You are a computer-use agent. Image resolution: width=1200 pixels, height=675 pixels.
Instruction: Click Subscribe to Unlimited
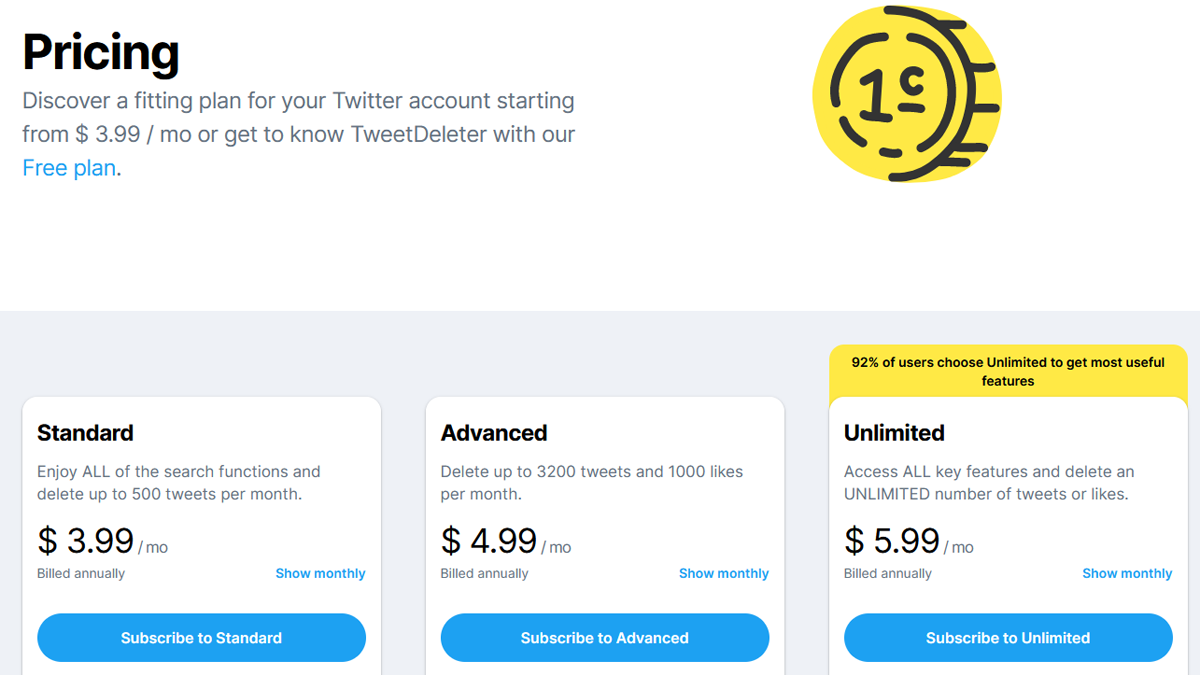pos(1007,637)
